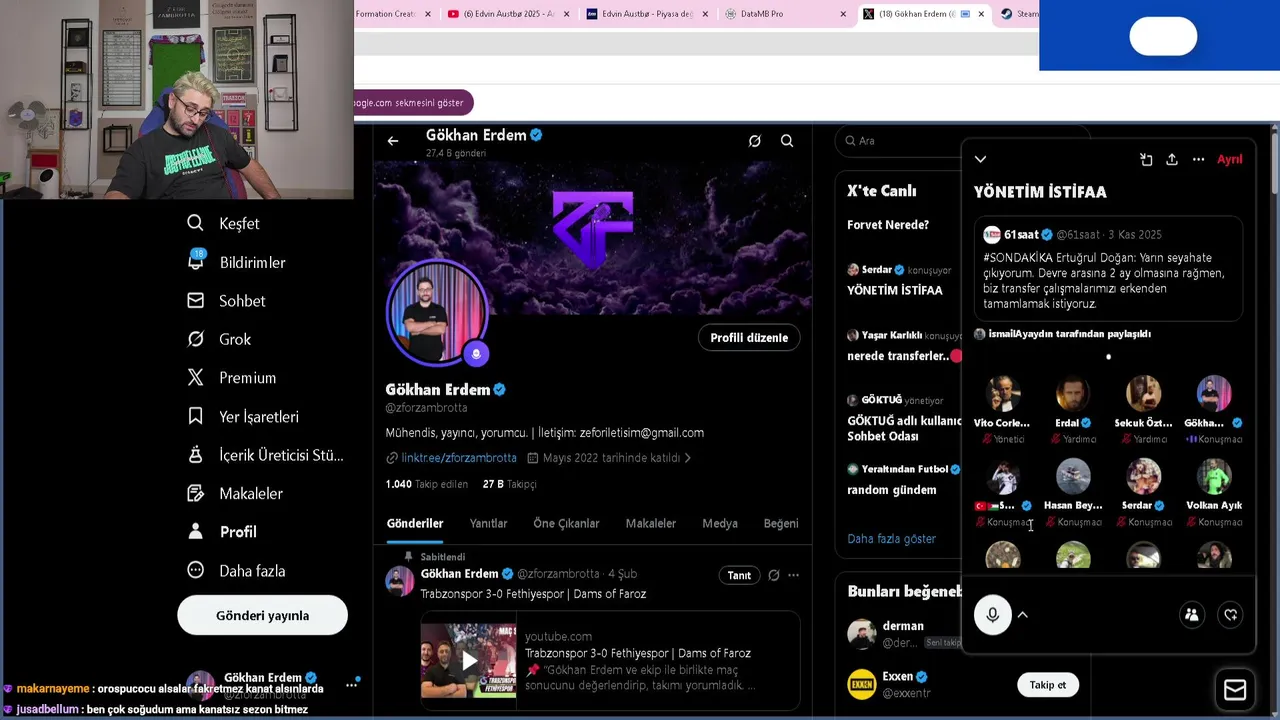The height and width of the screenshot is (720, 1280).
Task: Toggle microphone in Space panel
Action: tap(992, 615)
